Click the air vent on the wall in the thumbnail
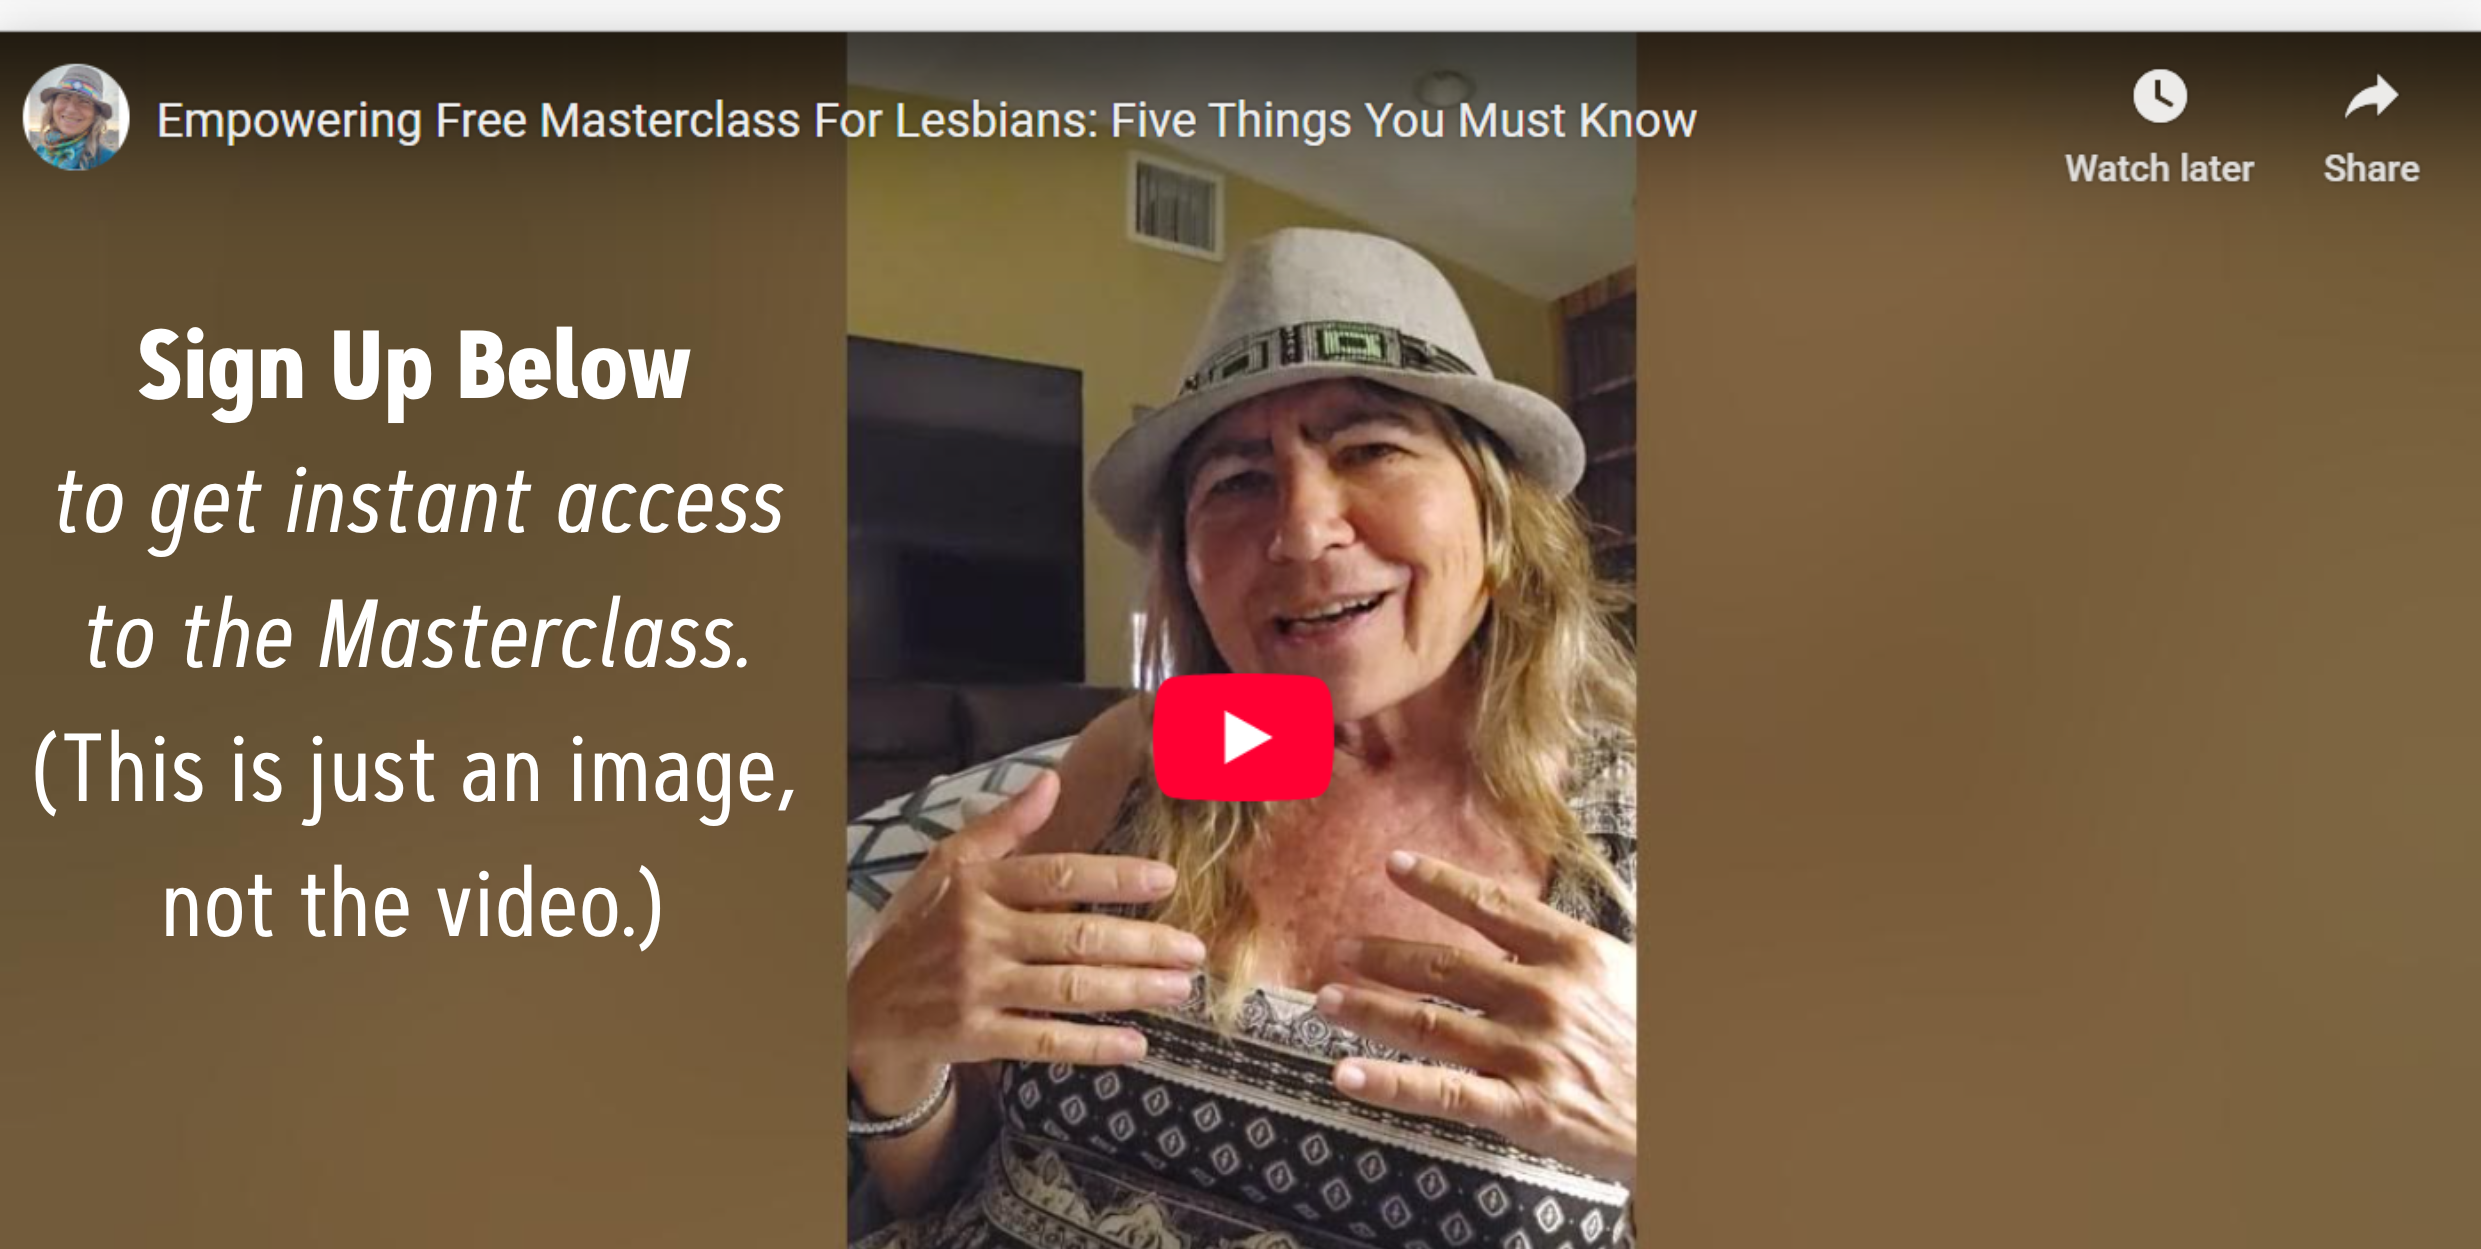This screenshot has height=1249, width=2481. pos(1175,205)
